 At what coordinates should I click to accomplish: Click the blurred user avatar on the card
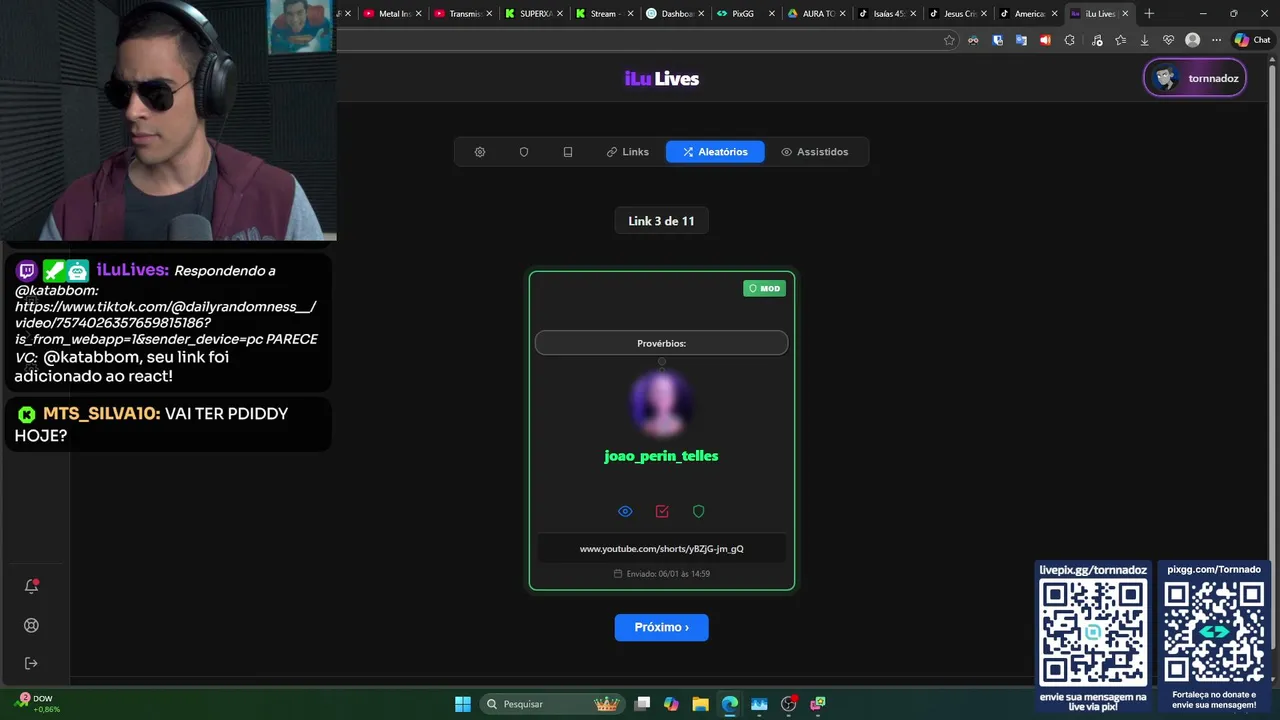661,403
